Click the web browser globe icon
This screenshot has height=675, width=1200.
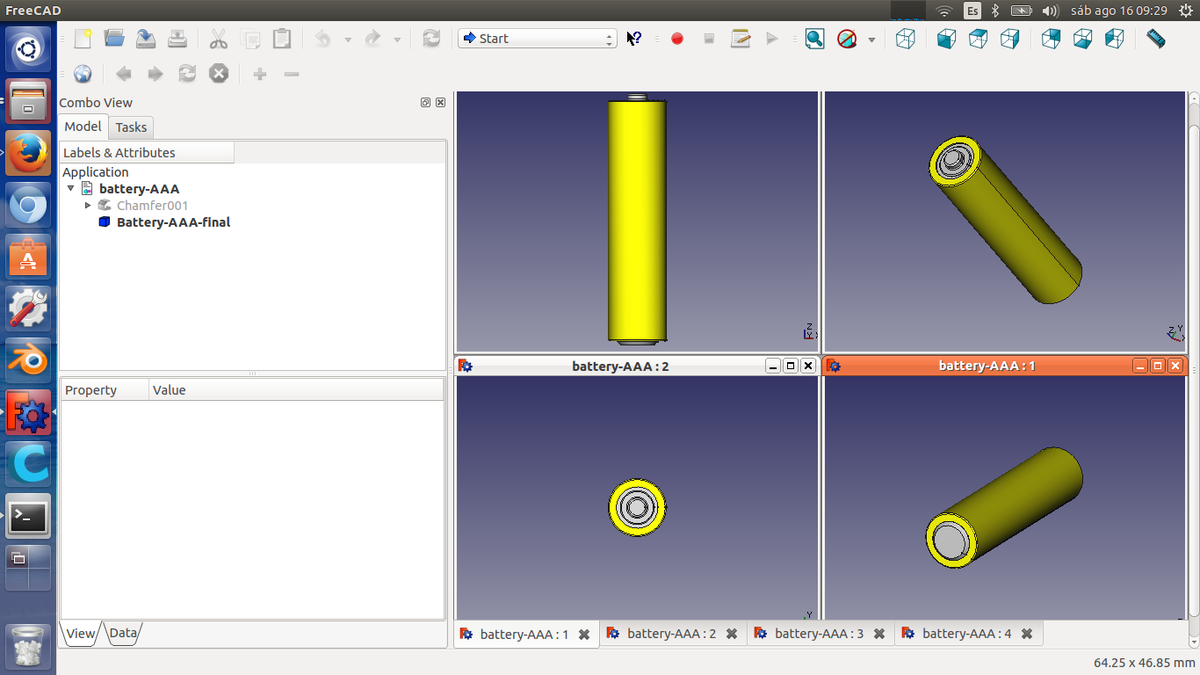pyautogui.click(x=83, y=74)
